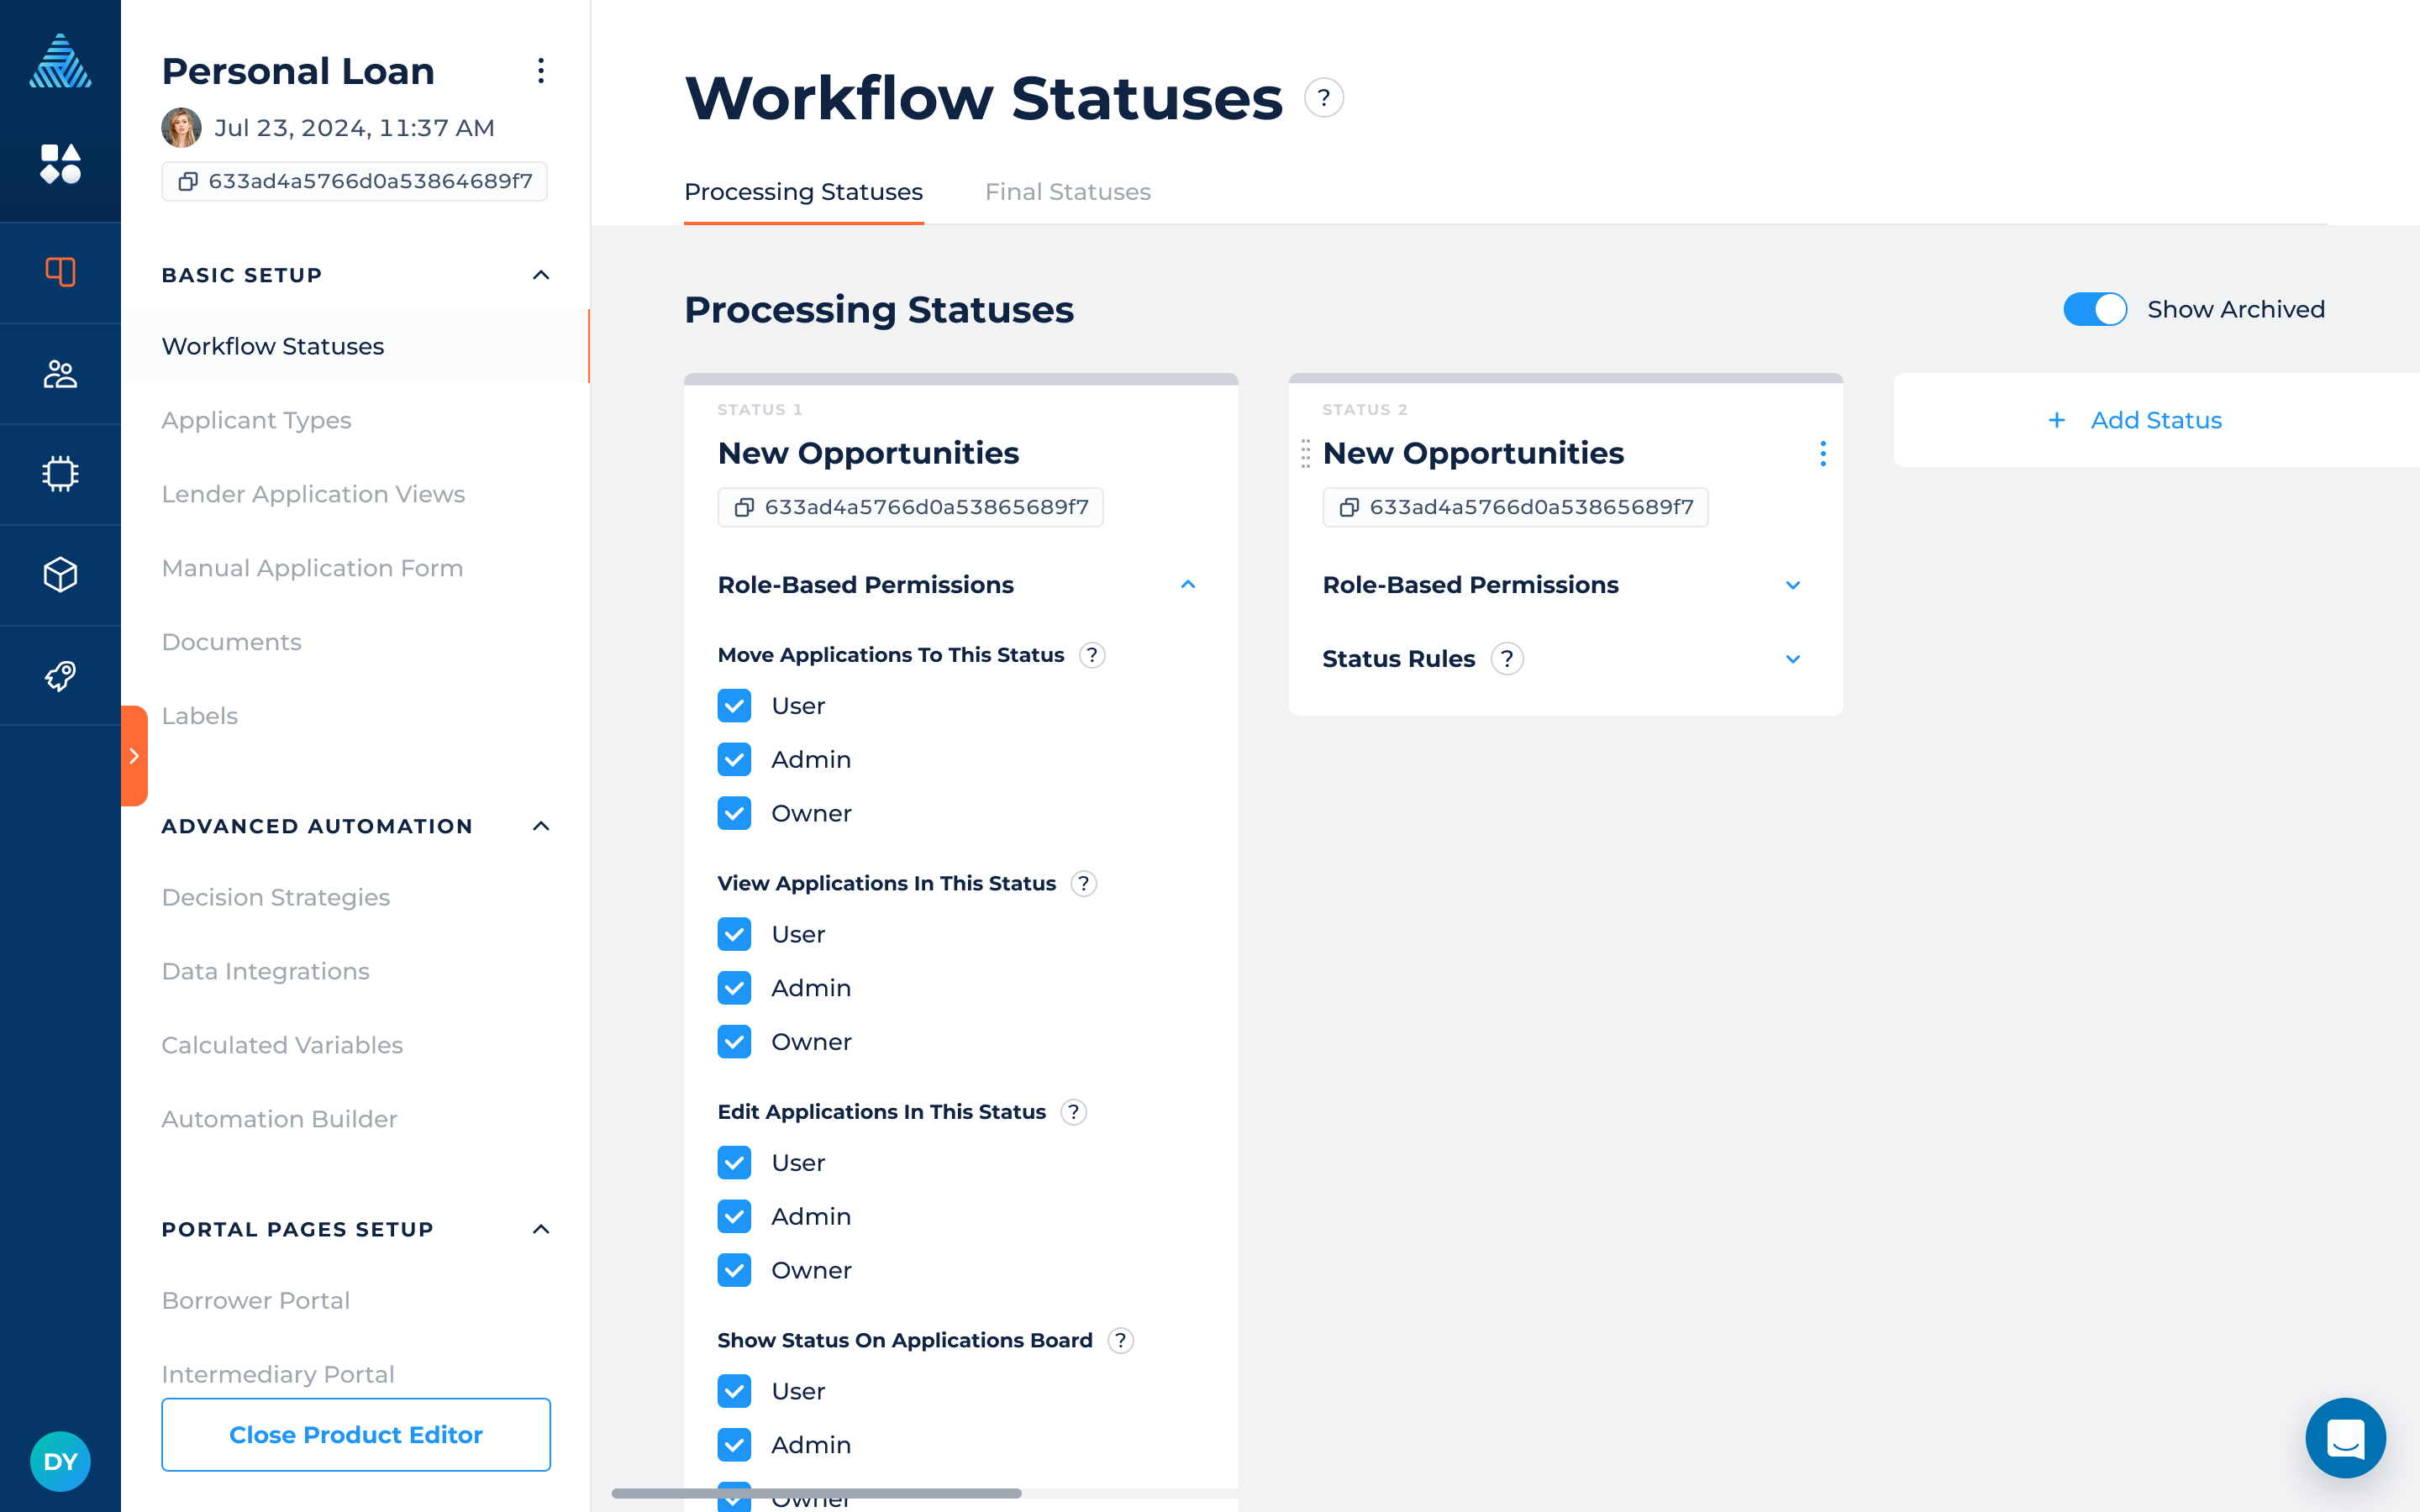Click help icon beside Workflow Statuses title
This screenshot has width=2420, height=1512.
(x=1323, y=98)
